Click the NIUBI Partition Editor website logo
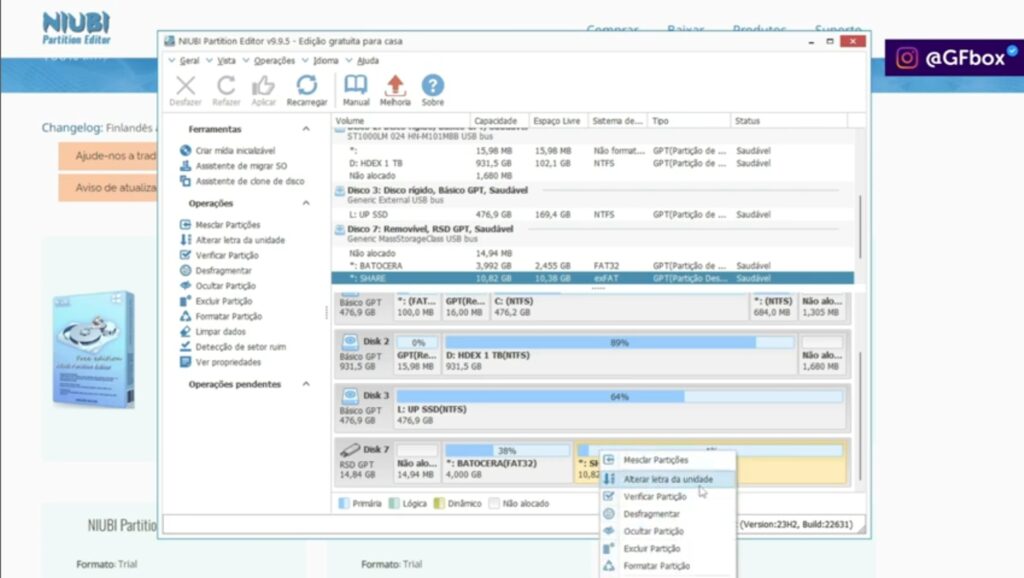This screenshot has width=1024, height=578. point(76,28)
